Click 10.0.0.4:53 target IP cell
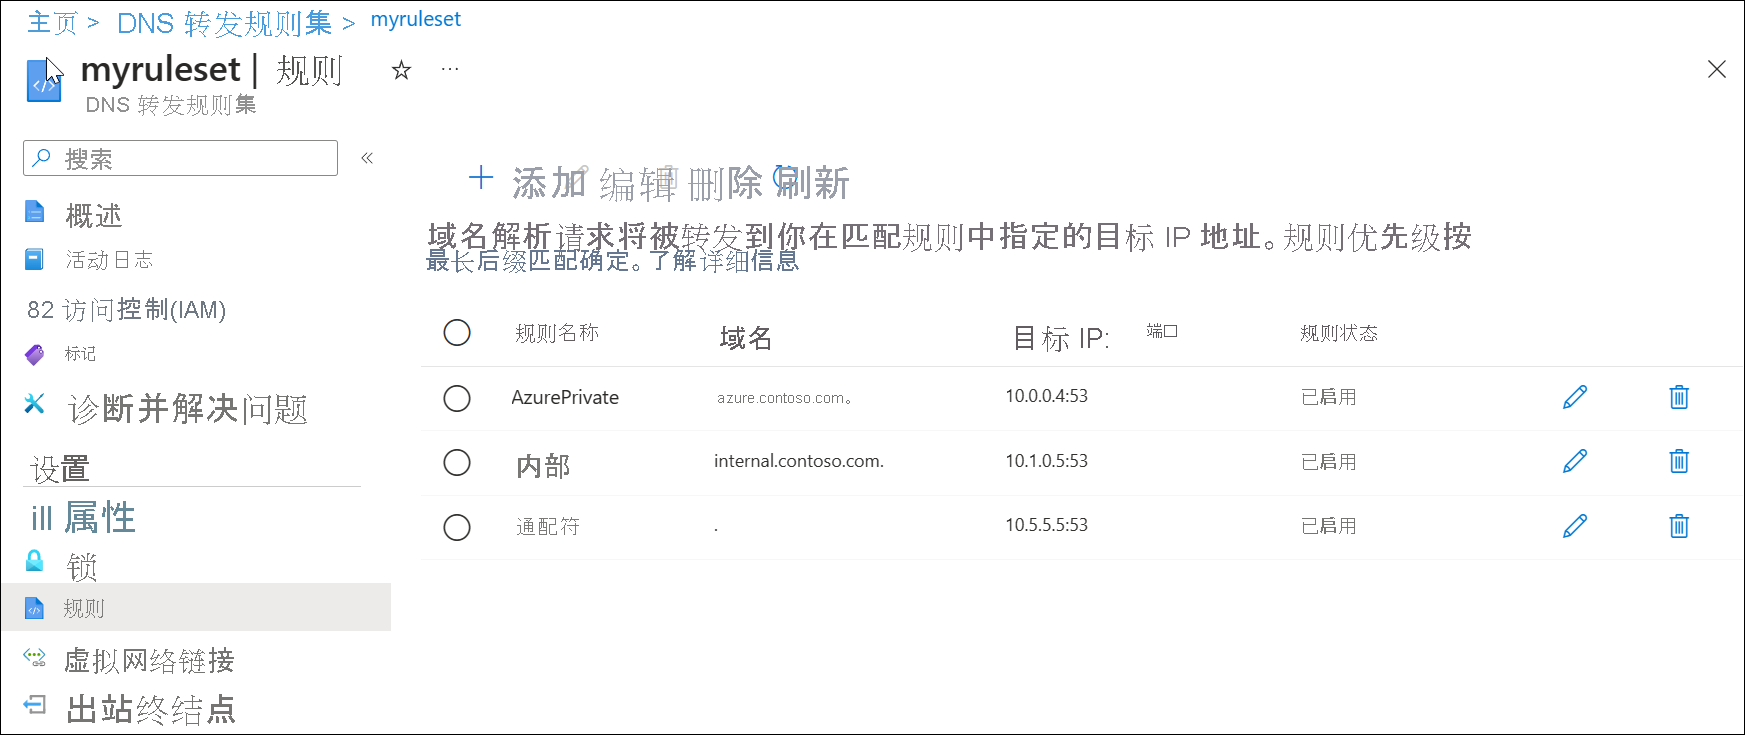Viewport: 1745px width, 735px height. click(x=1047, y=396)
